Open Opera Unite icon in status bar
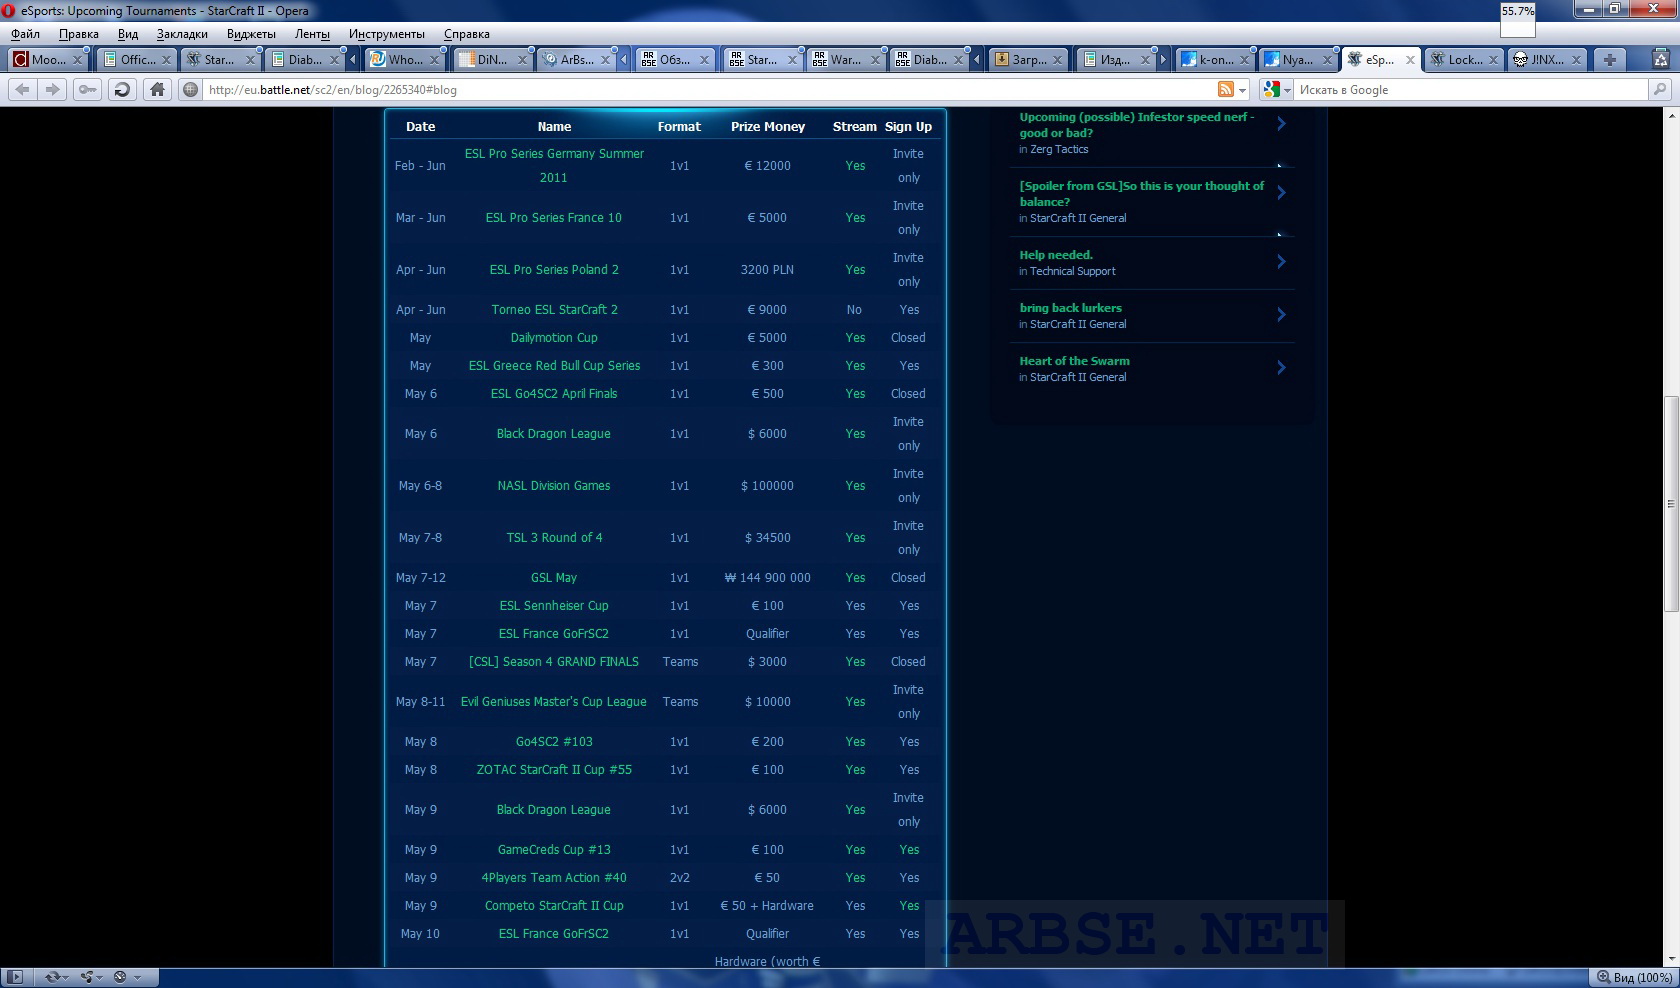The width and height of the screenshot is (1680, 988). [x=87, y=977]
